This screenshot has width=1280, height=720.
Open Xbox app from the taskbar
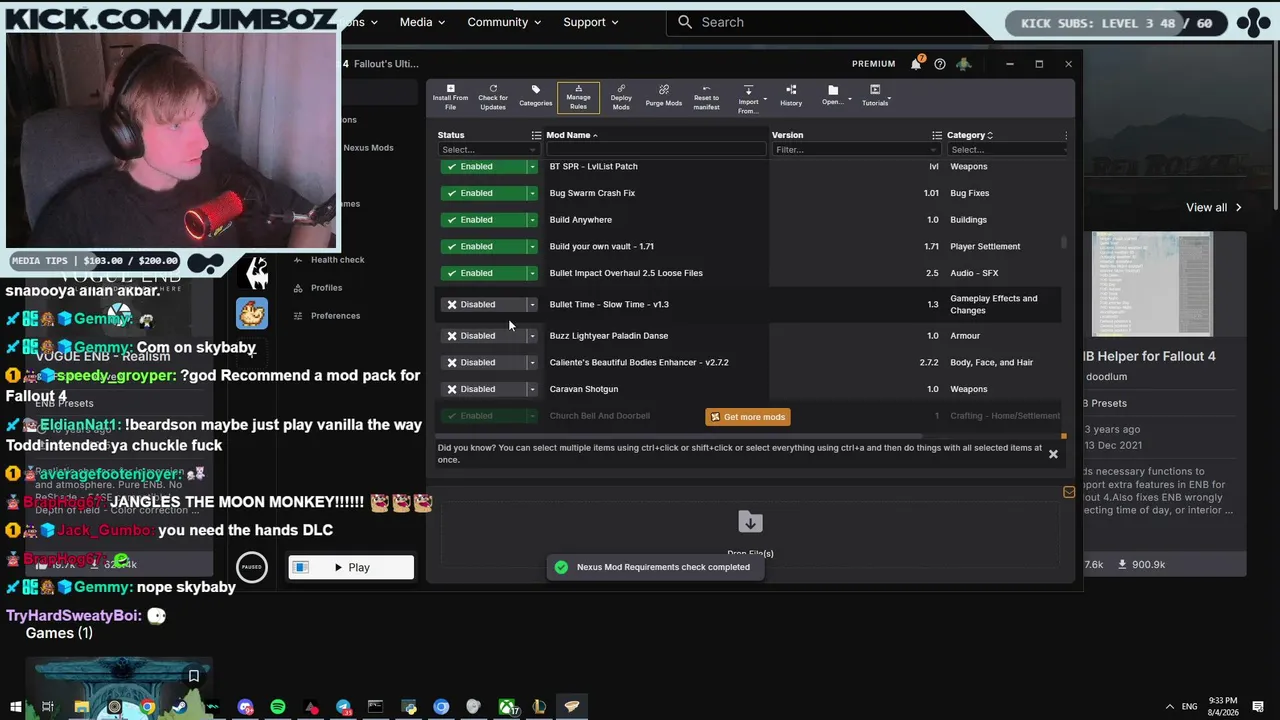pos(507,707)
